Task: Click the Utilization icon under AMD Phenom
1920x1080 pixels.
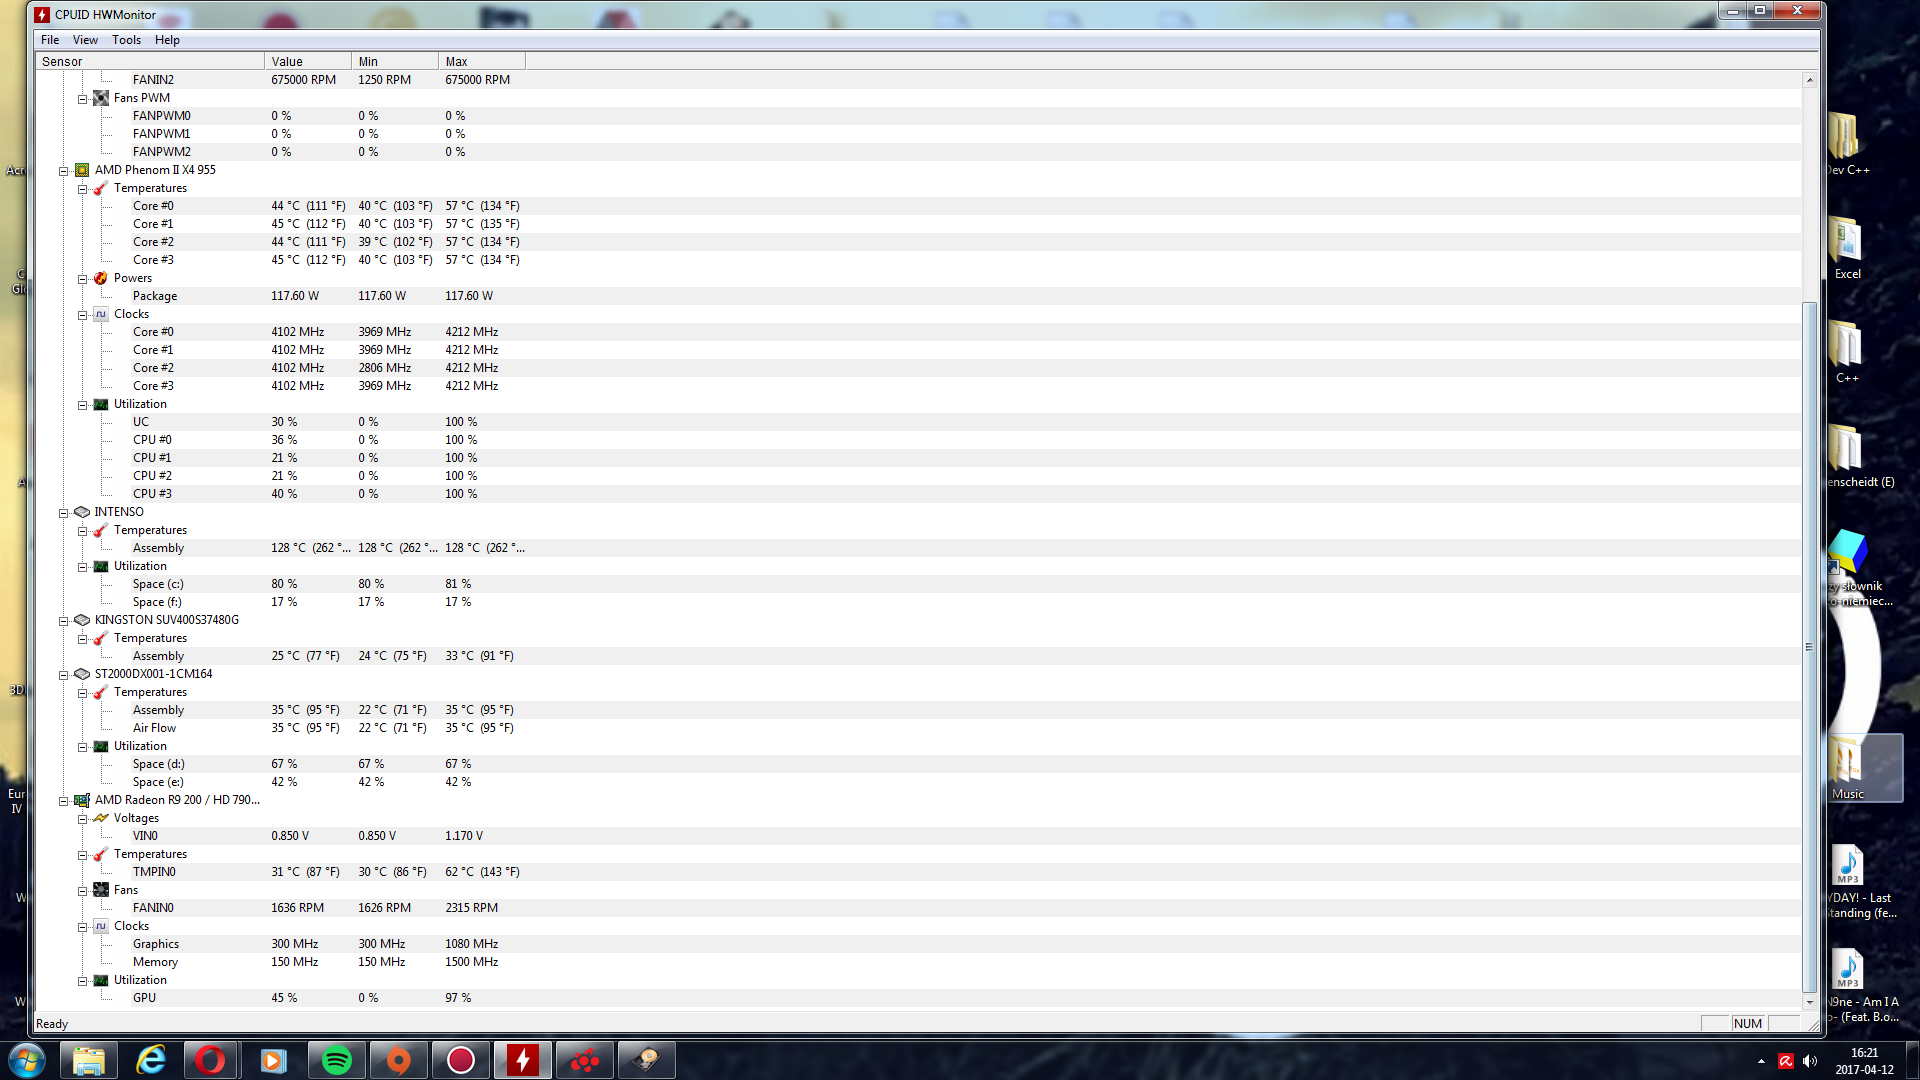Action: click(x=101, y=404)
